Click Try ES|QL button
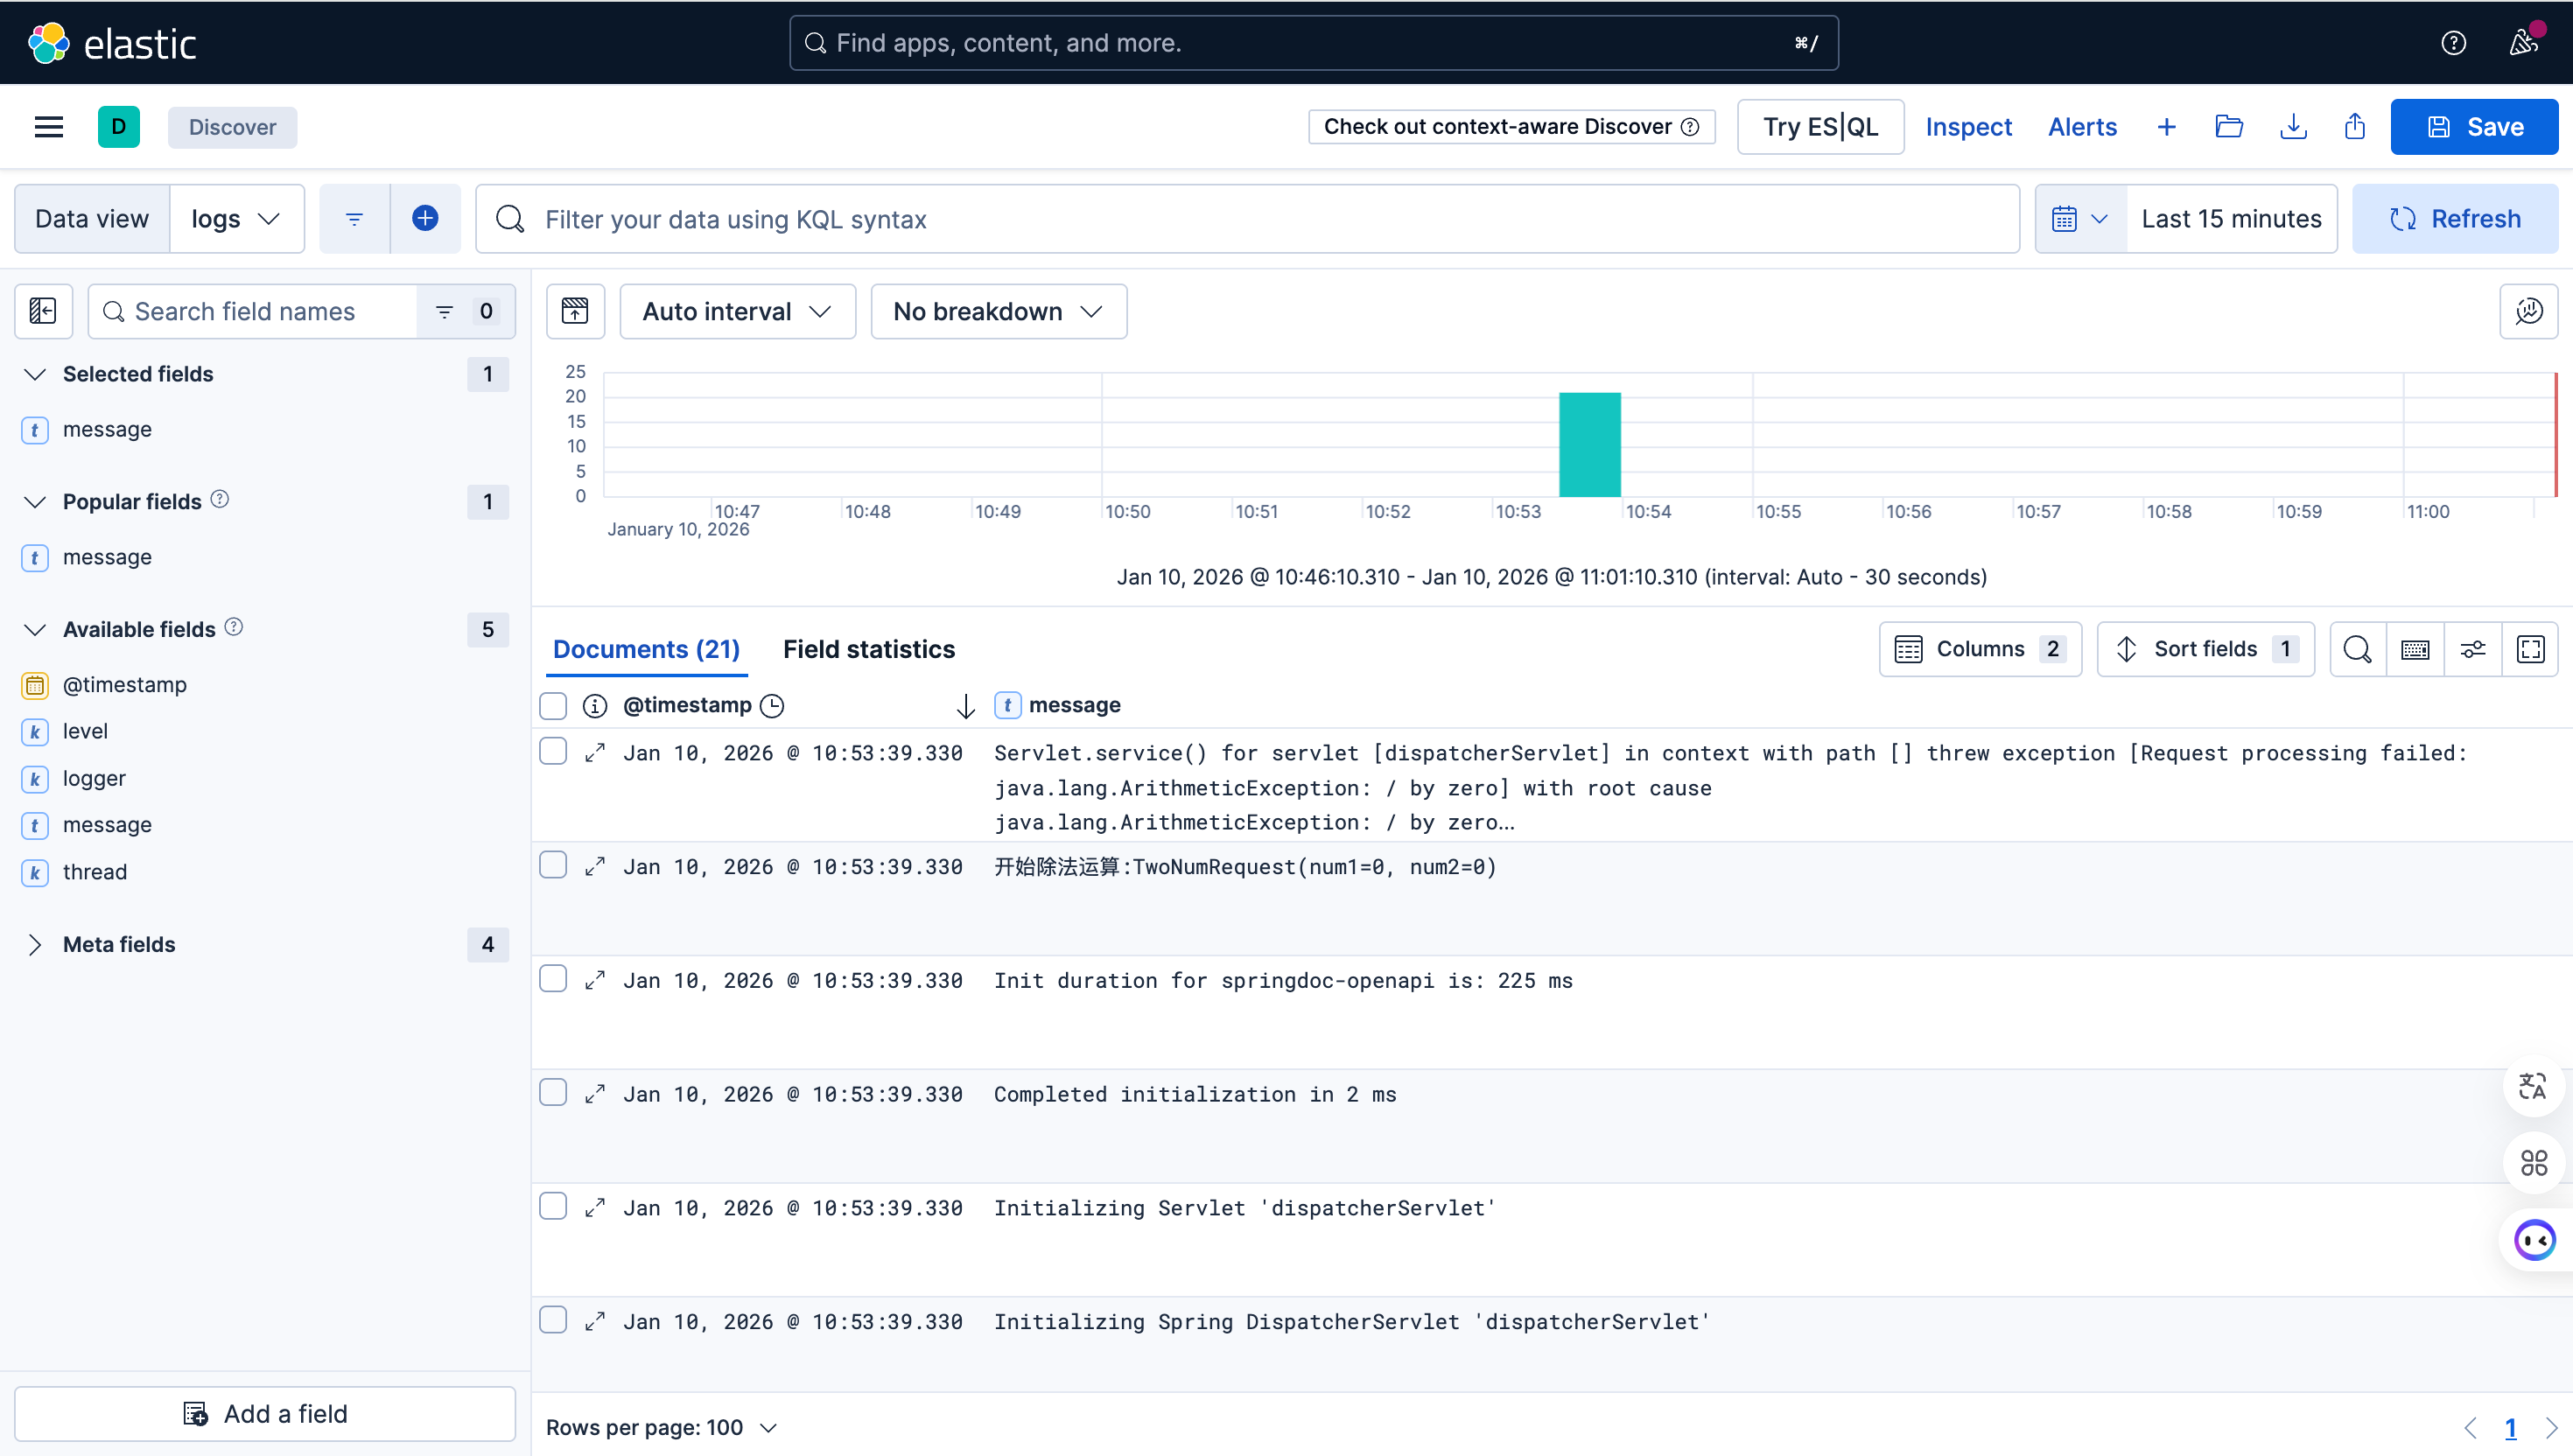Viewport: 2573px width, 1456px height. 1820,127
